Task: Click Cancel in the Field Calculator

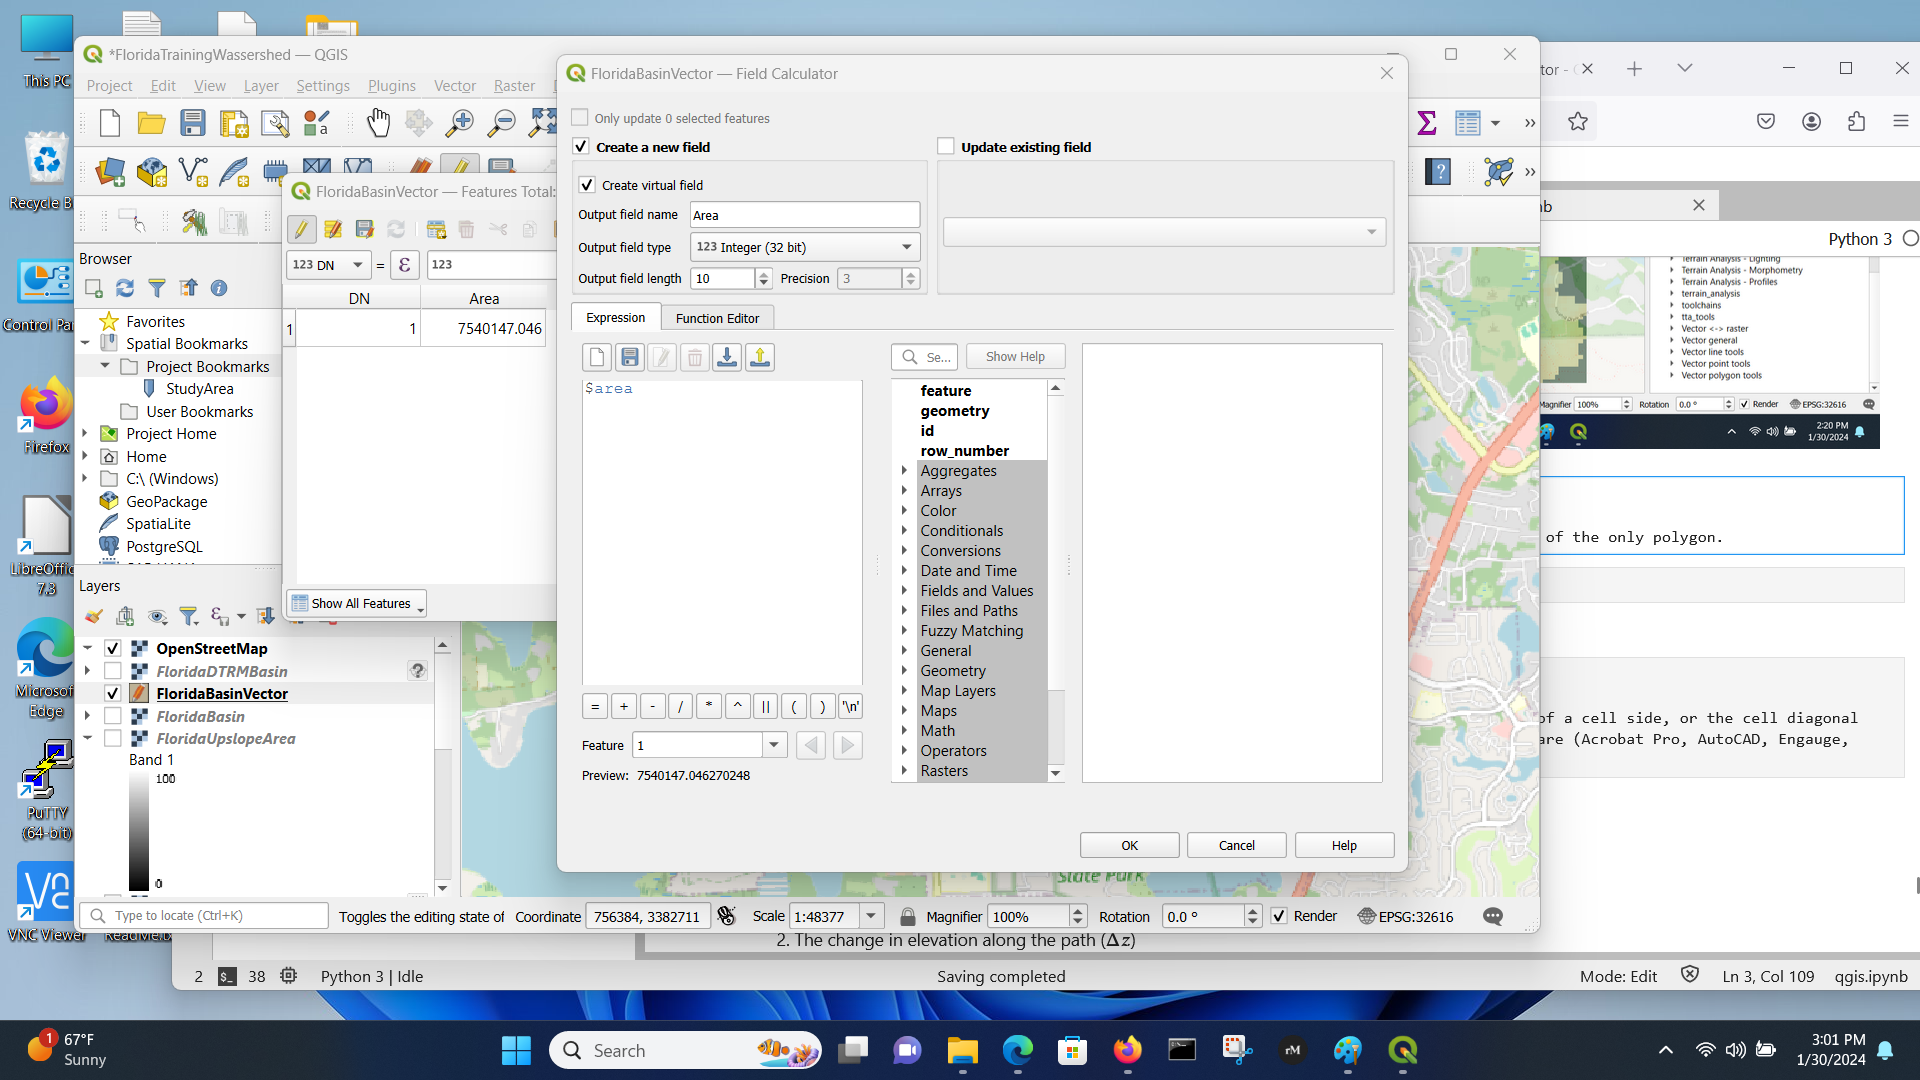Action: 1236,846
